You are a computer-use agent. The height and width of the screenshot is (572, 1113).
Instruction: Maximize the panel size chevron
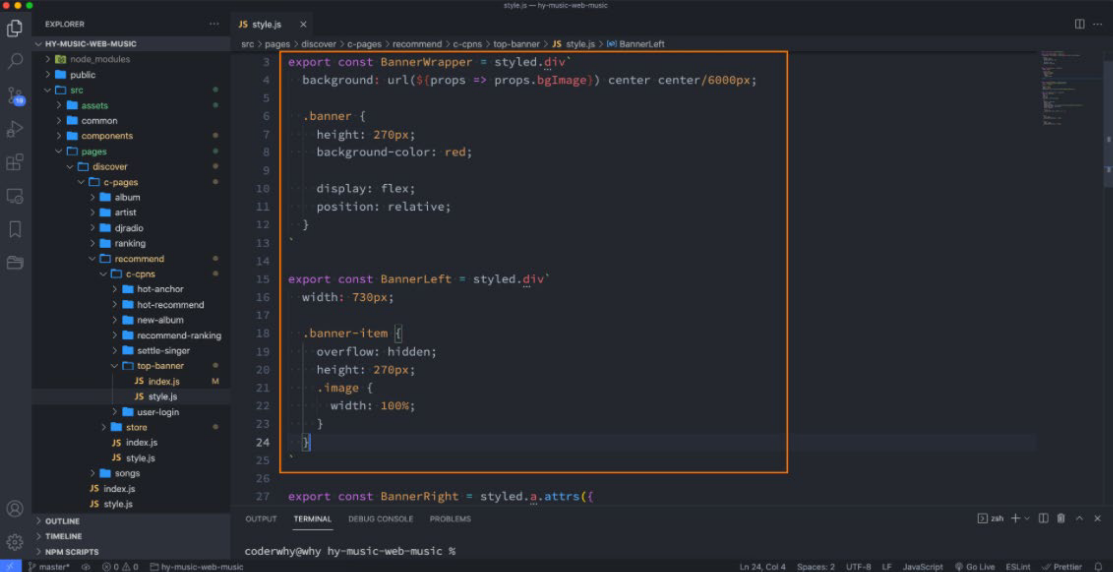pos(1080,519)
